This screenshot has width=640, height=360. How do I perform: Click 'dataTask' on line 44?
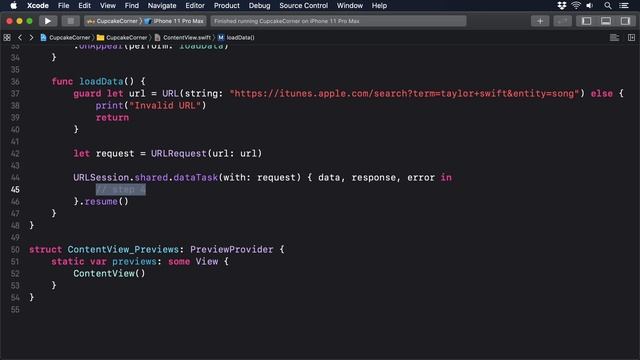[x=196, y=178]
